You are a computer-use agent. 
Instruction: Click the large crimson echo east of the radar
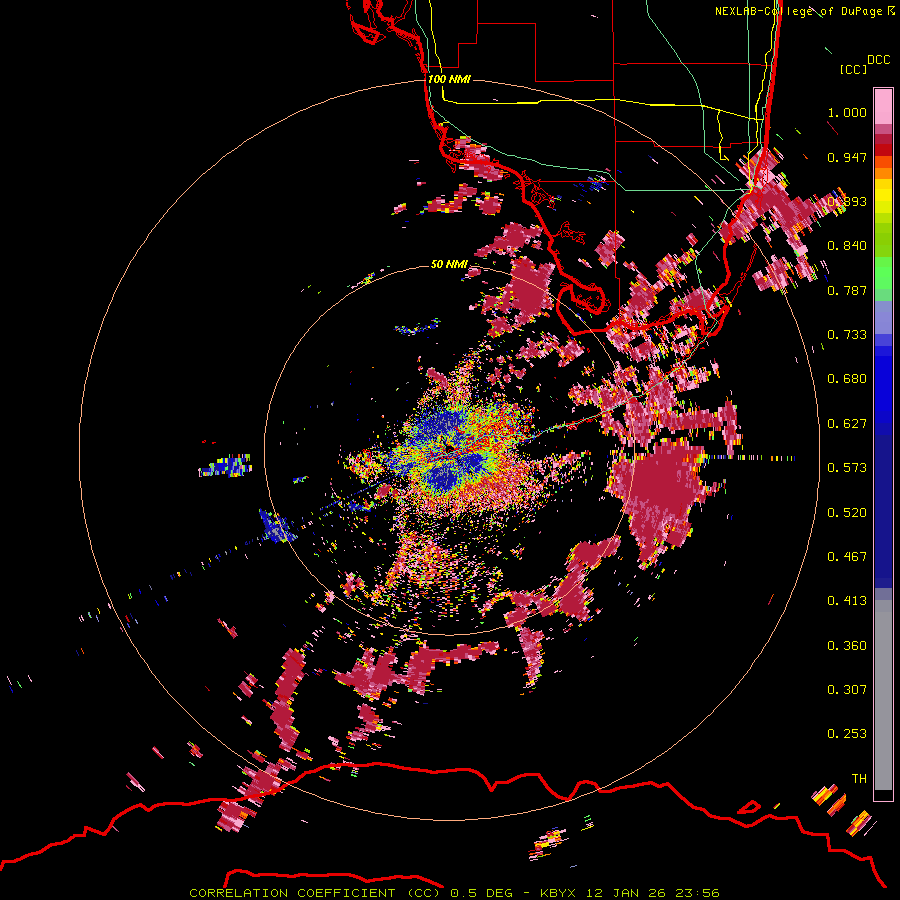coord(660,494)
